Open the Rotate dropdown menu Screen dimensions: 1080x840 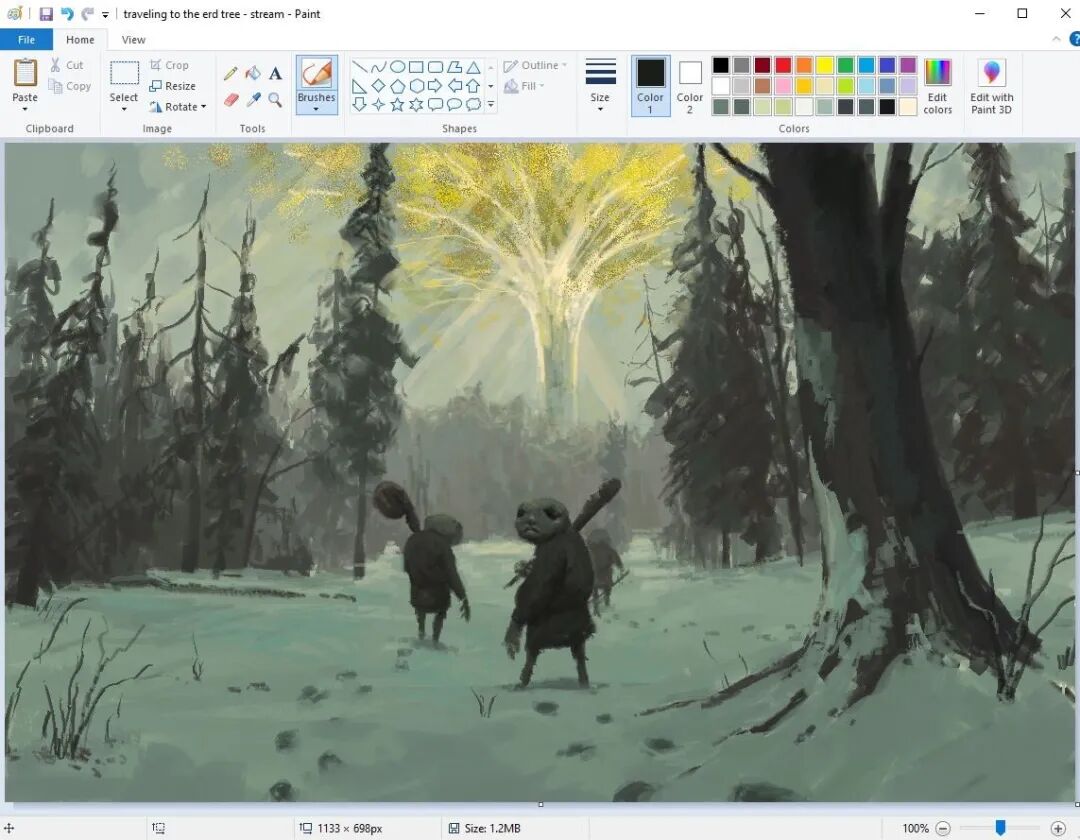tap(178, 107)
